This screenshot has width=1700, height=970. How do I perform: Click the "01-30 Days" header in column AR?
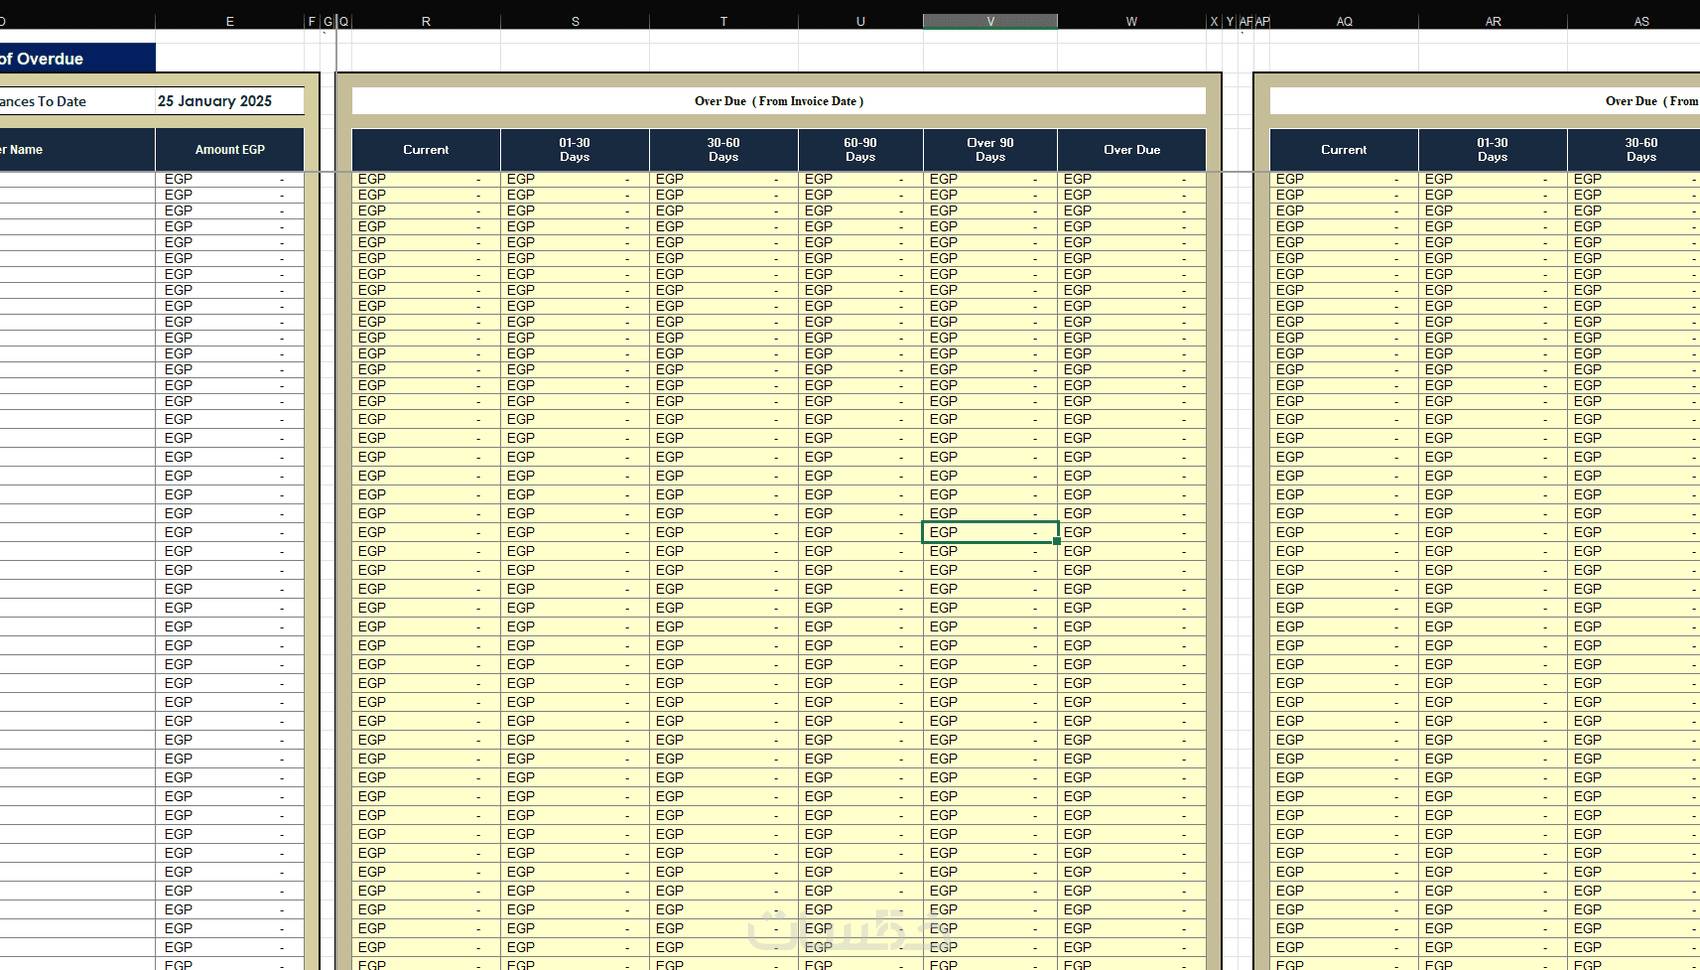1493,150
